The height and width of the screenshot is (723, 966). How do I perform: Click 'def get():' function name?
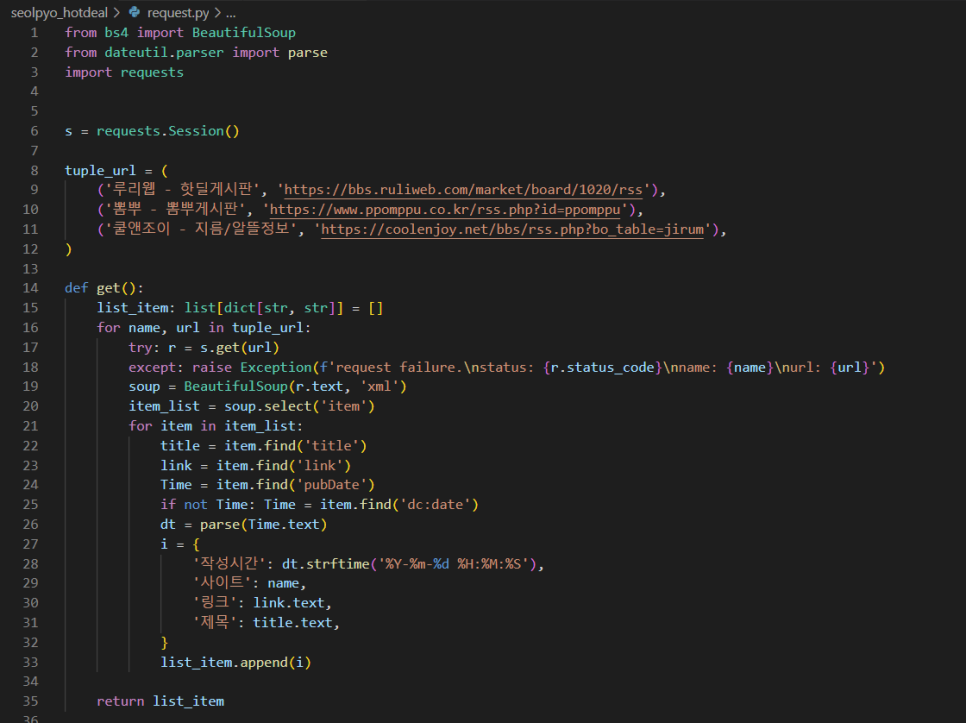coord(108,288)
